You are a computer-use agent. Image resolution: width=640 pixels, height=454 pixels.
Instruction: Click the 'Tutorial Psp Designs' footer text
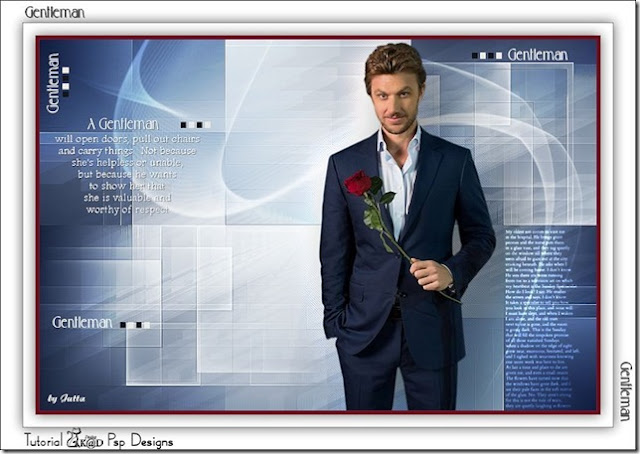[98, 439]
